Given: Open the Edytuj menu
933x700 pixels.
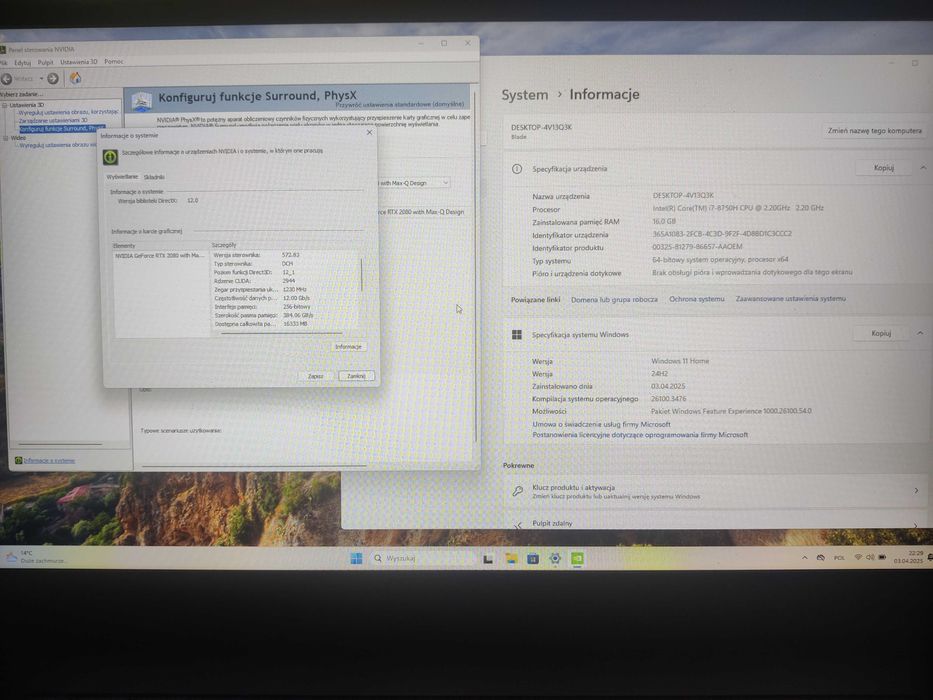Looking at the screenshot, I should click(x=22, y=62).
